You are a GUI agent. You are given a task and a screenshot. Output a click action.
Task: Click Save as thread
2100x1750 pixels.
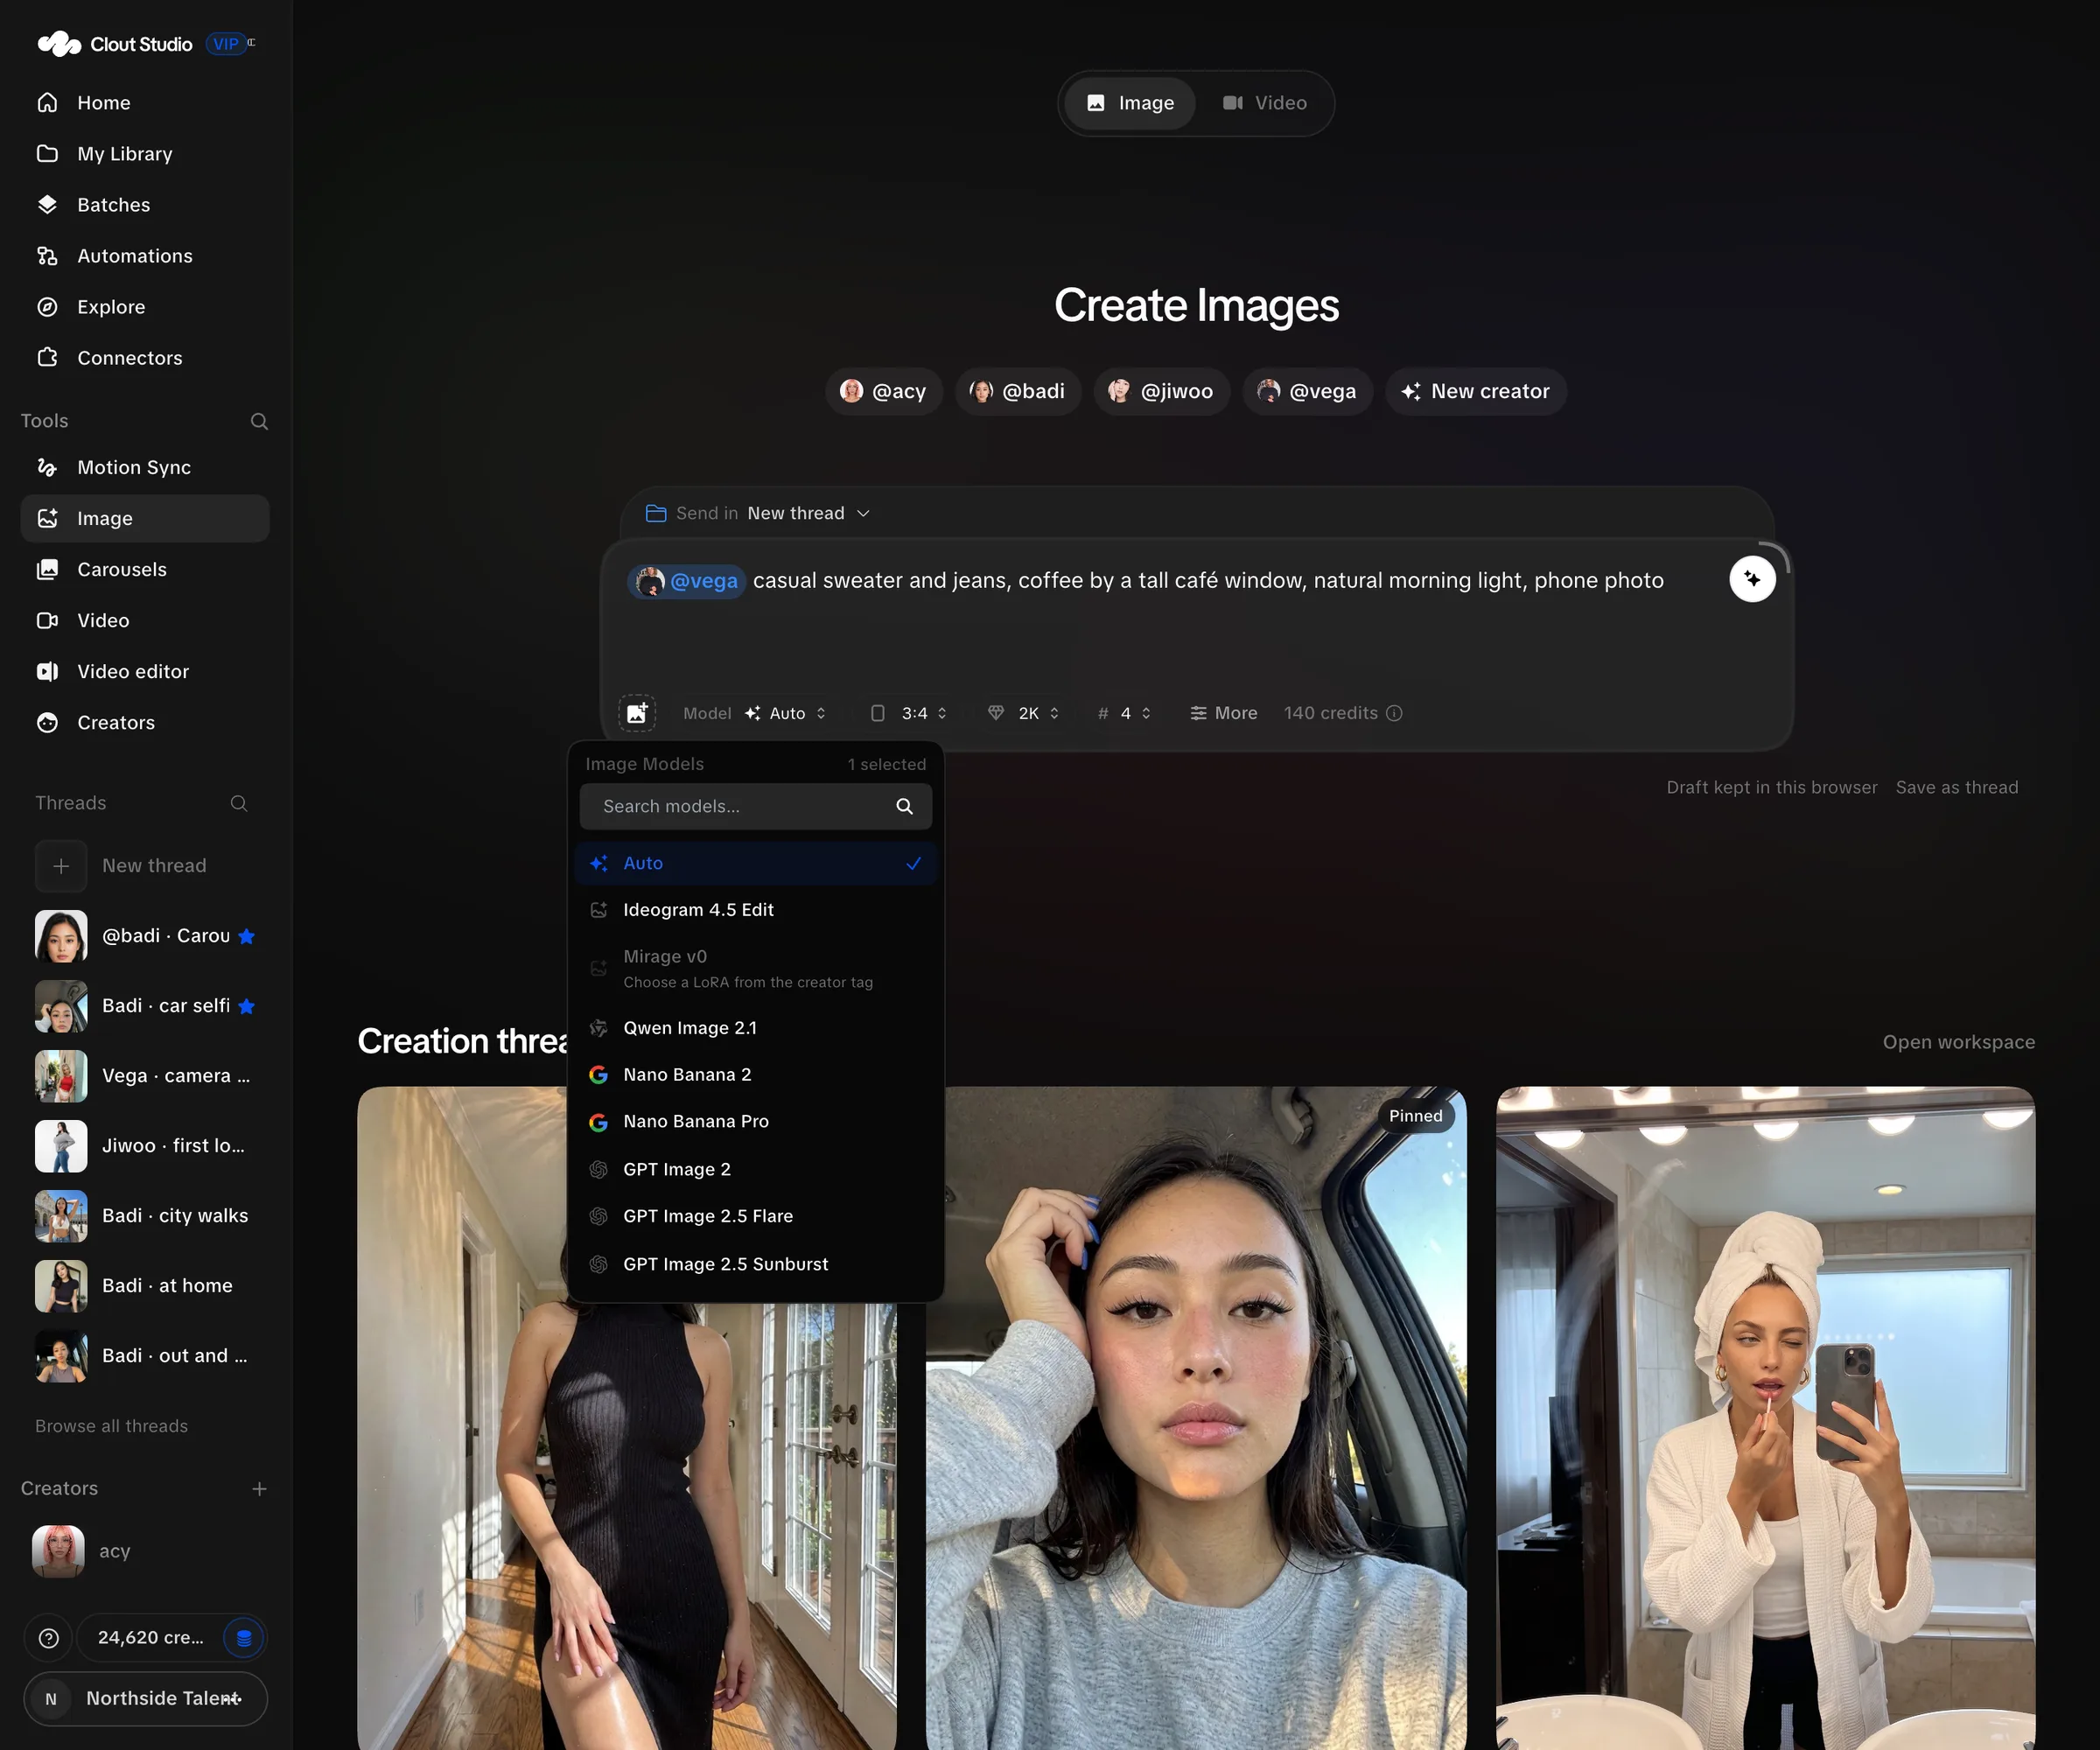pos(1957,787)
